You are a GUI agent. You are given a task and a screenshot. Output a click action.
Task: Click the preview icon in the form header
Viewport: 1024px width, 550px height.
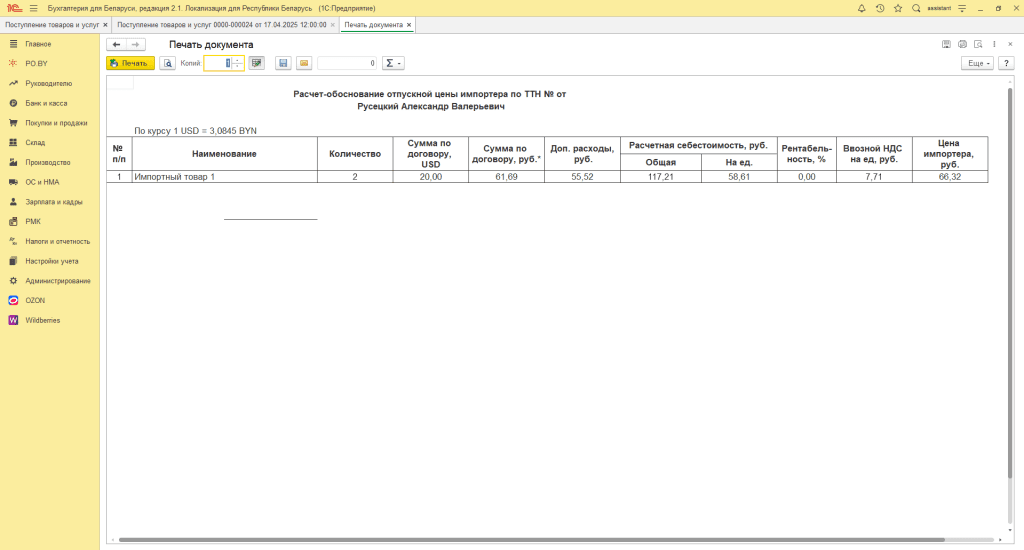click(x=978, y=44)
